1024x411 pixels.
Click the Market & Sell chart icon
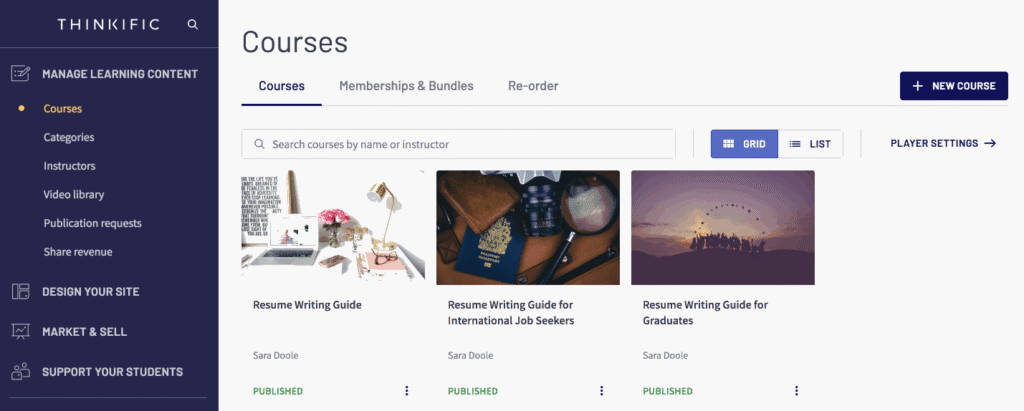[20, 331]
